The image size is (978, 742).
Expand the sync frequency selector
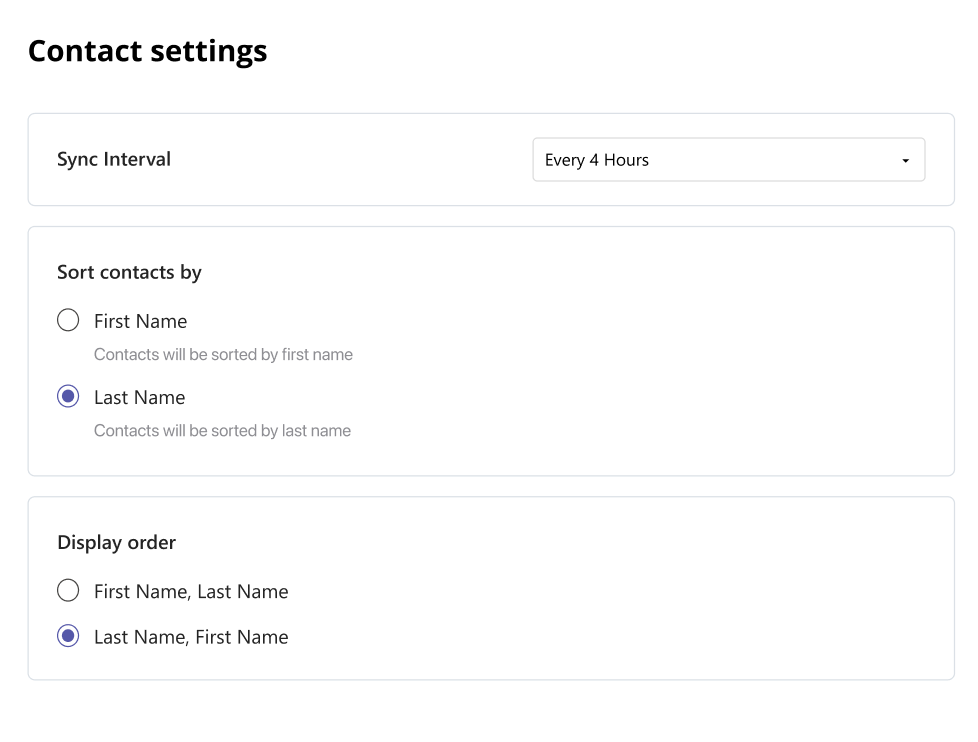click(728, 159)
